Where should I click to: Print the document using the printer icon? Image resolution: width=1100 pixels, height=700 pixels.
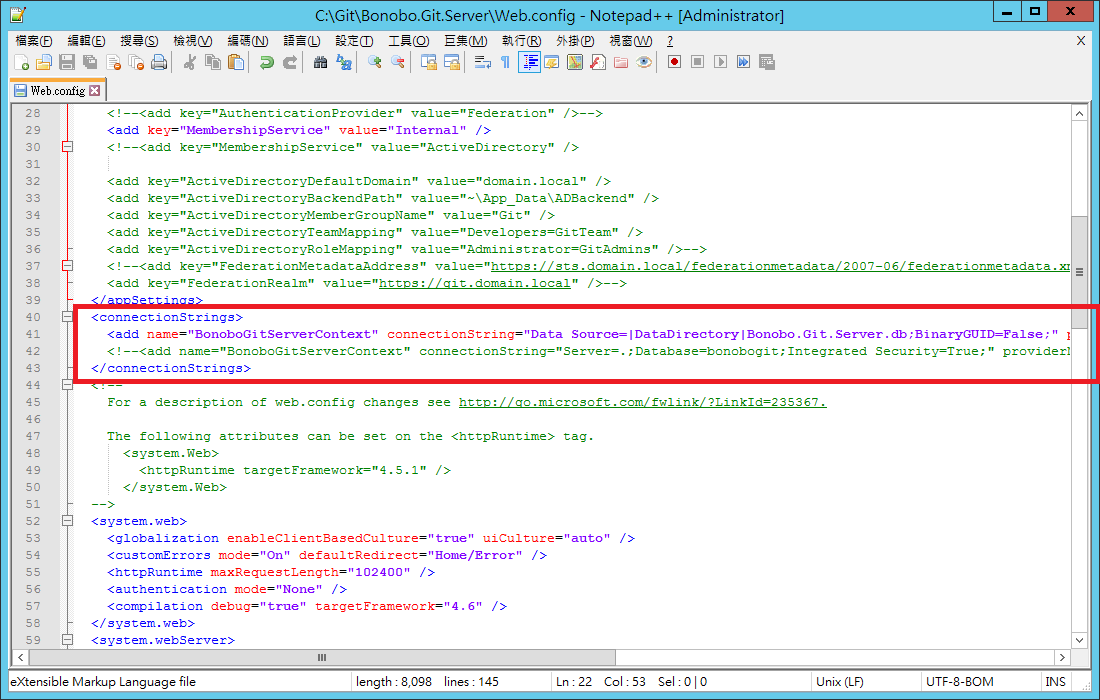157,62
